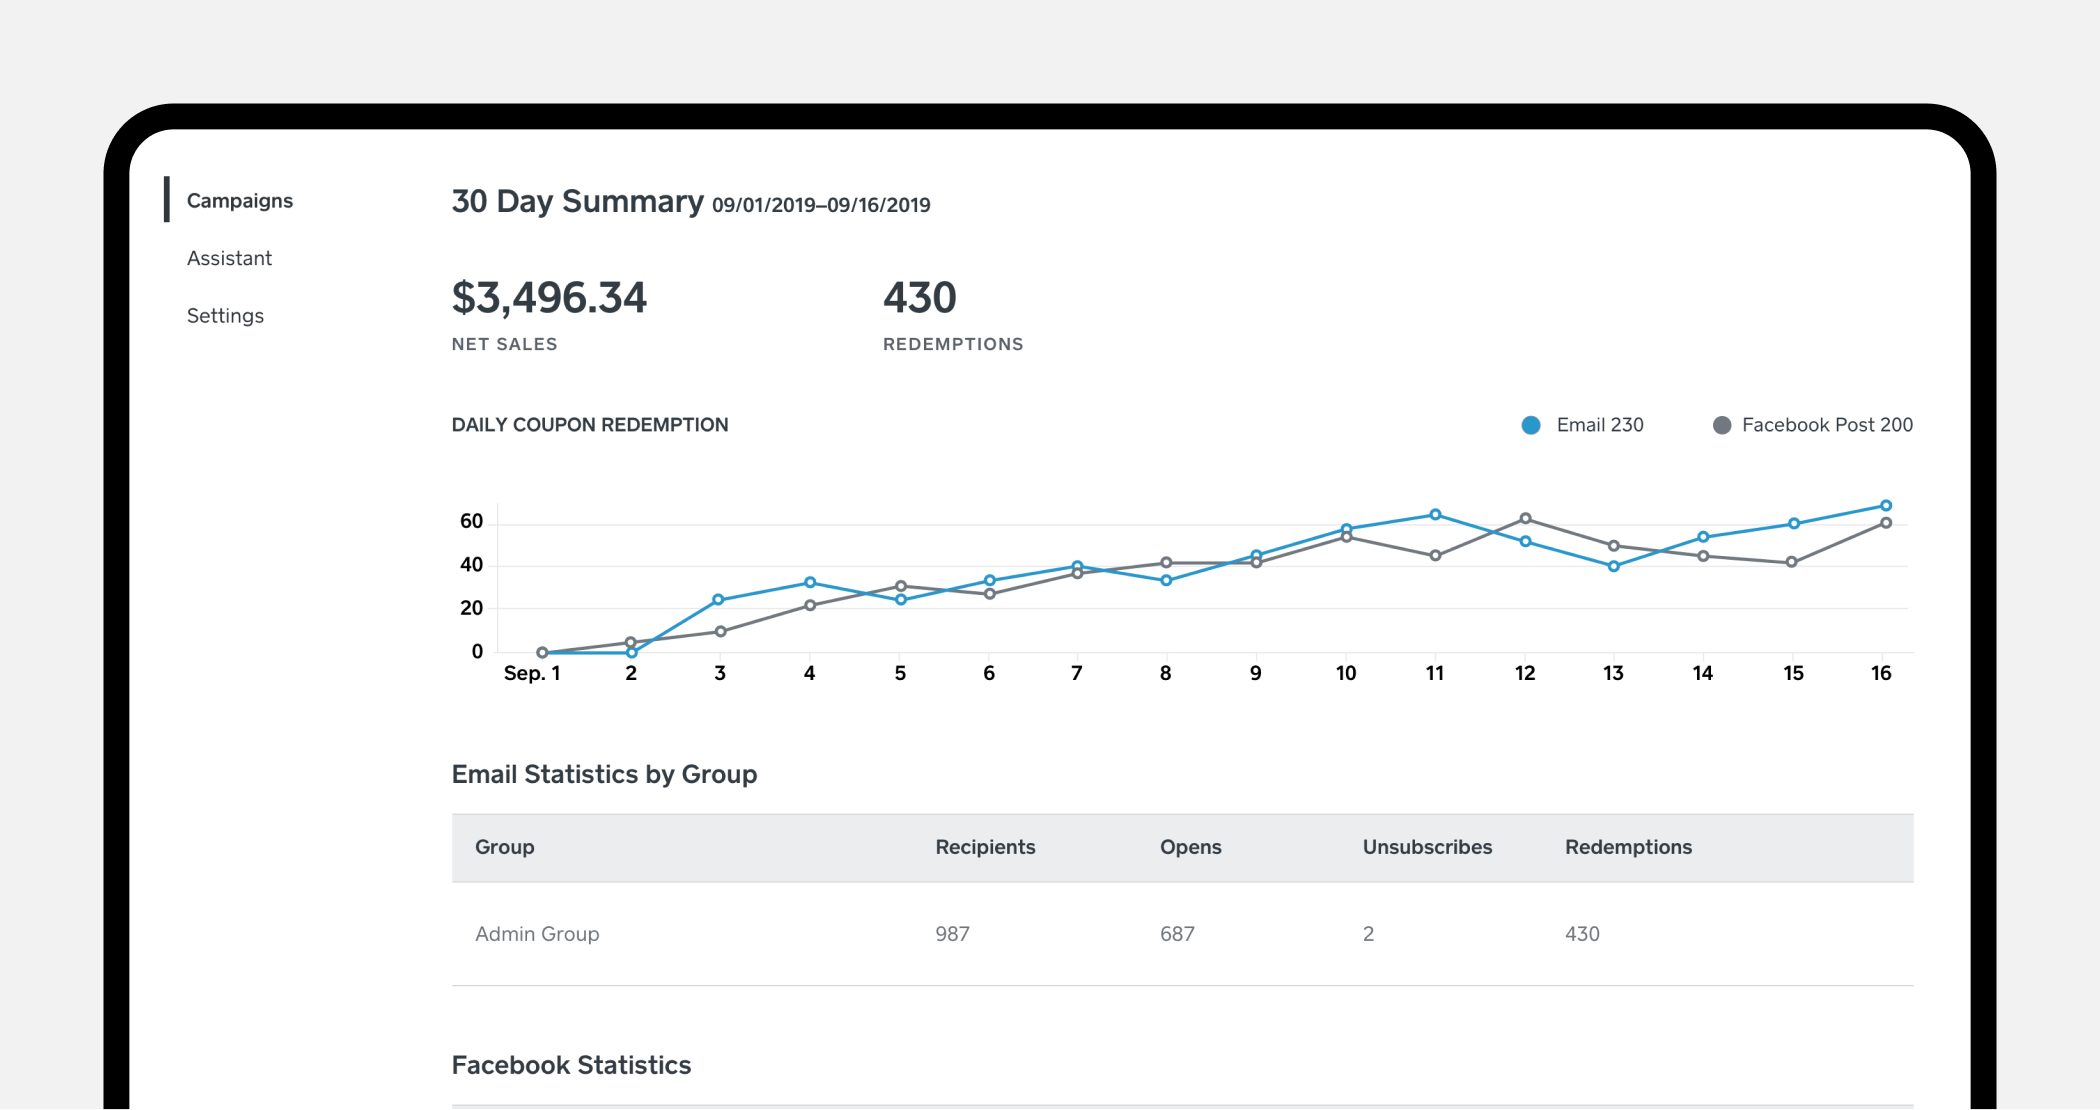
Task: Click the unsubscribes value 2
Action: tap(1368, 934)
